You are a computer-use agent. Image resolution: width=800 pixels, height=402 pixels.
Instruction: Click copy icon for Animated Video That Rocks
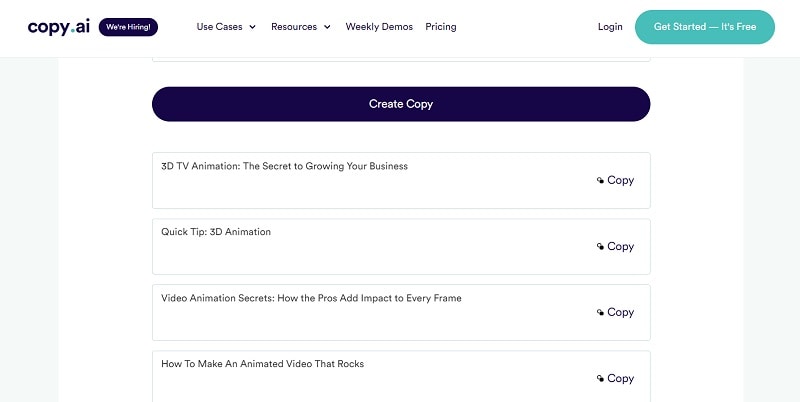[x=600, y=379]
